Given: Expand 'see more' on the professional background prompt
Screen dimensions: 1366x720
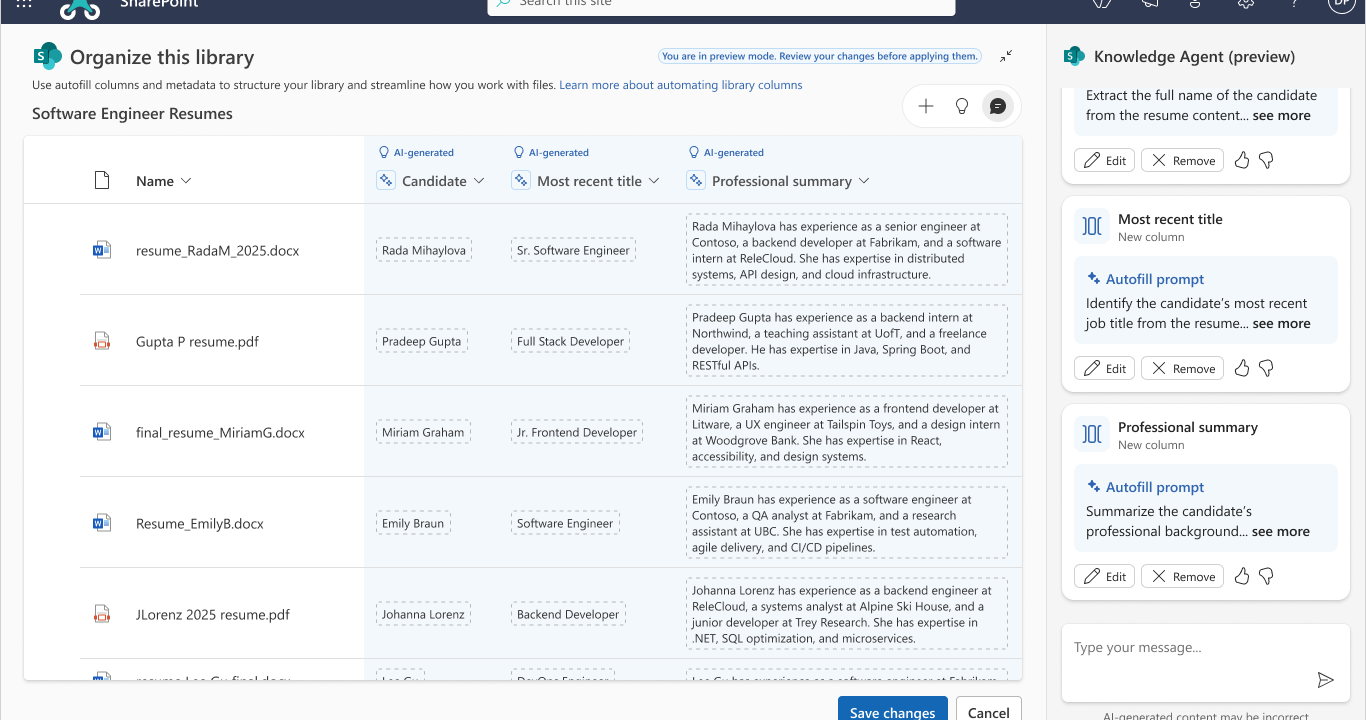Looking at the screenshot, I should pos(1281,531).
